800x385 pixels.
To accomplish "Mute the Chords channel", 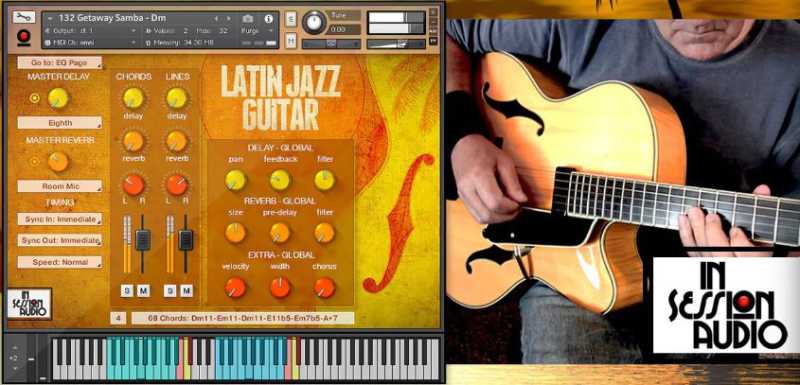I will [143, 291].
